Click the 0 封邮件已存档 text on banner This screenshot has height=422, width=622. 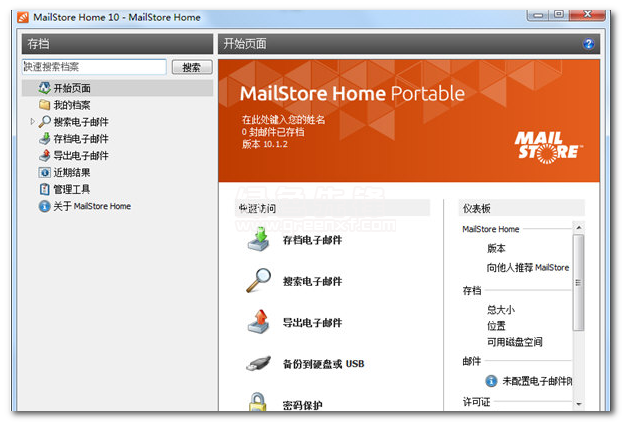pos(273,132)
